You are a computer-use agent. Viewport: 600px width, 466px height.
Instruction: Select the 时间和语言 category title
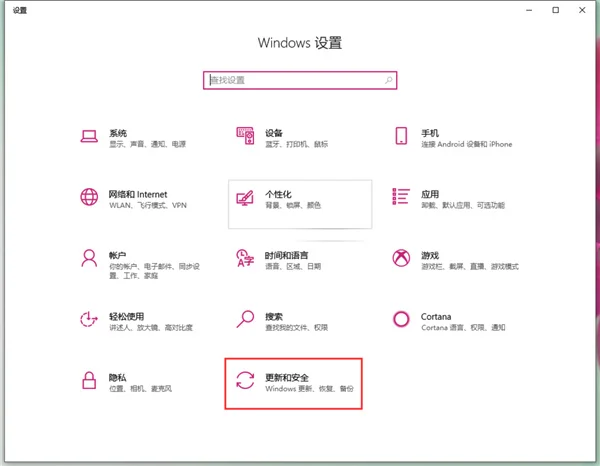287,255
